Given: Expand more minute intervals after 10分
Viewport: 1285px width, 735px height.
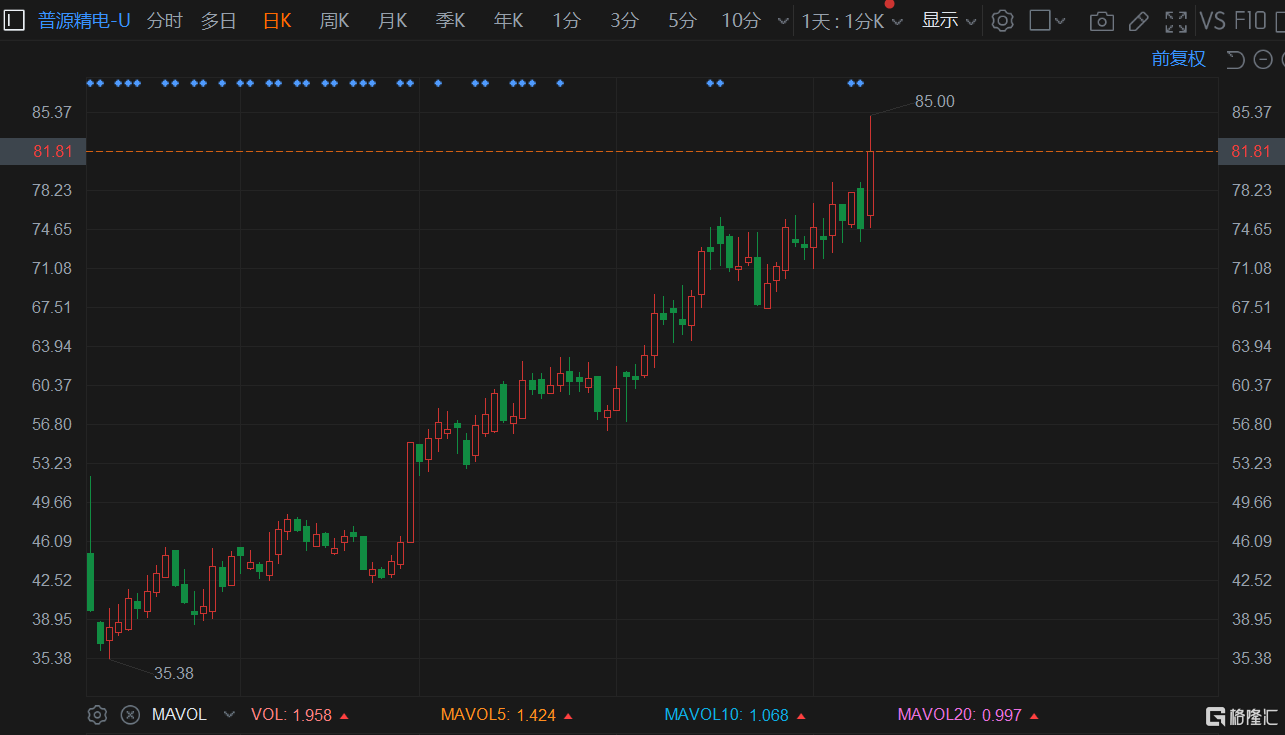Looking at the screenshot, I should click(782, 21).
